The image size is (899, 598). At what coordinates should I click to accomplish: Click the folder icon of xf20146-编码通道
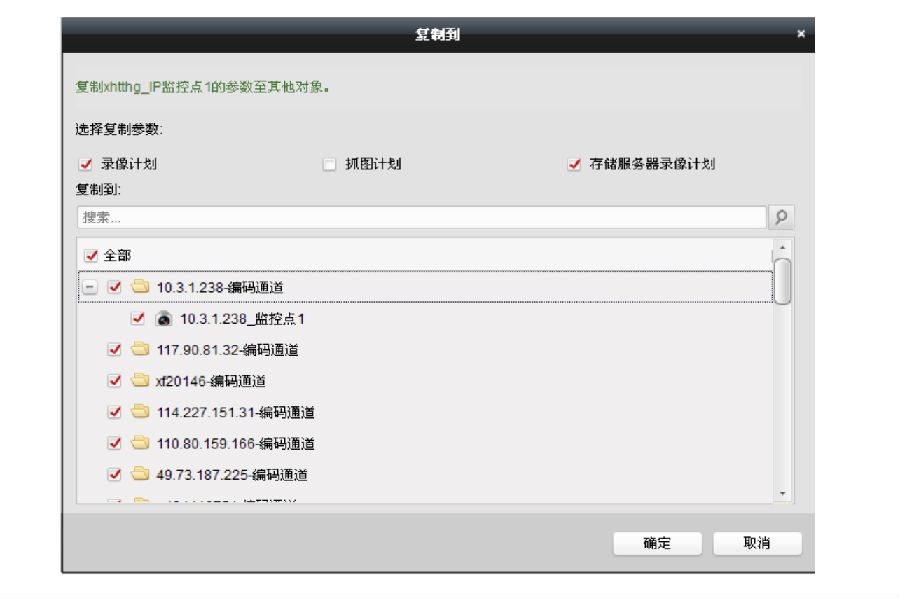[x=138, y=381]
